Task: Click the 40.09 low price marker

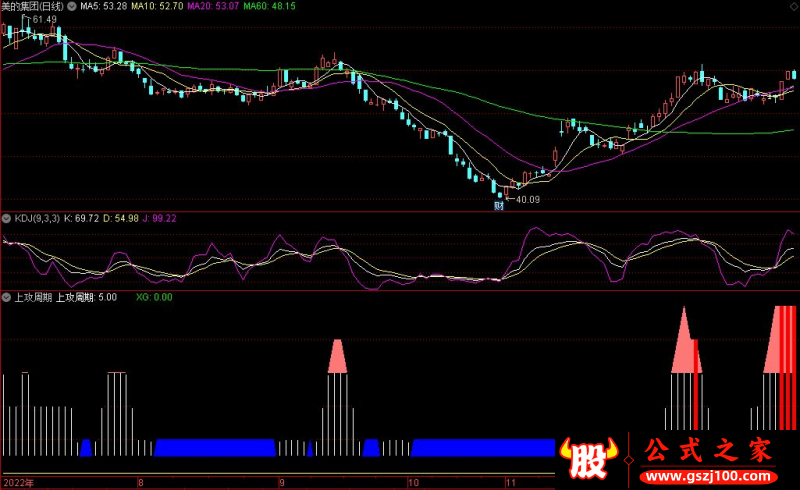Action: pos(528,198)
